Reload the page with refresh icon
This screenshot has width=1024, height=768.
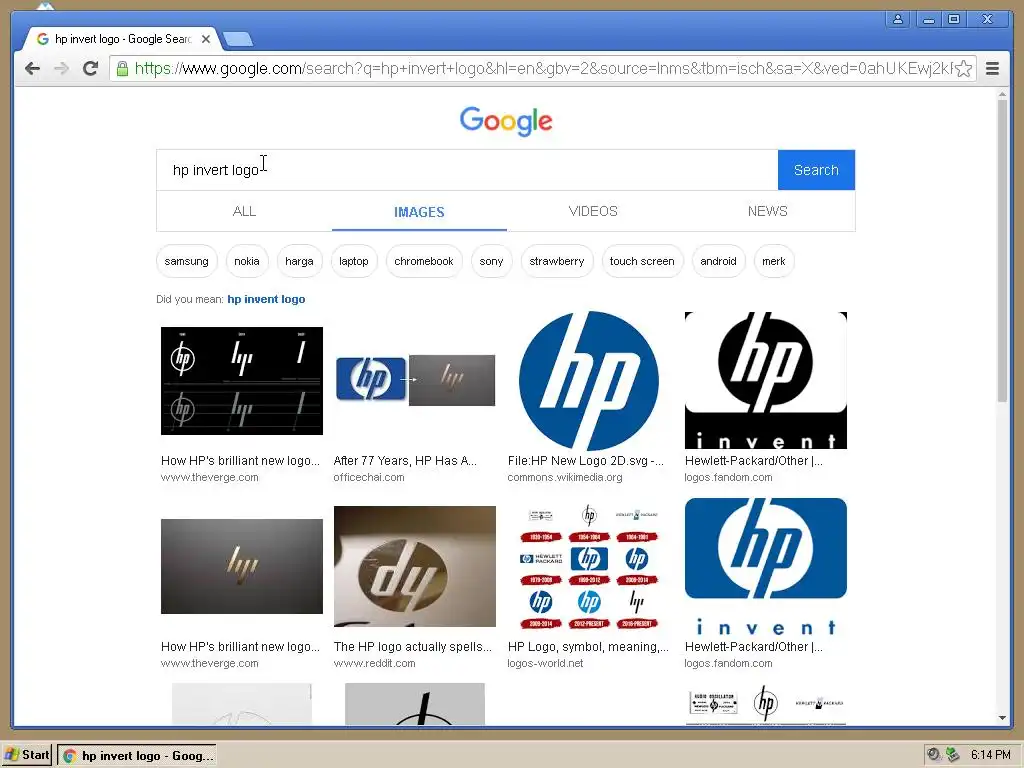(91, 69)
